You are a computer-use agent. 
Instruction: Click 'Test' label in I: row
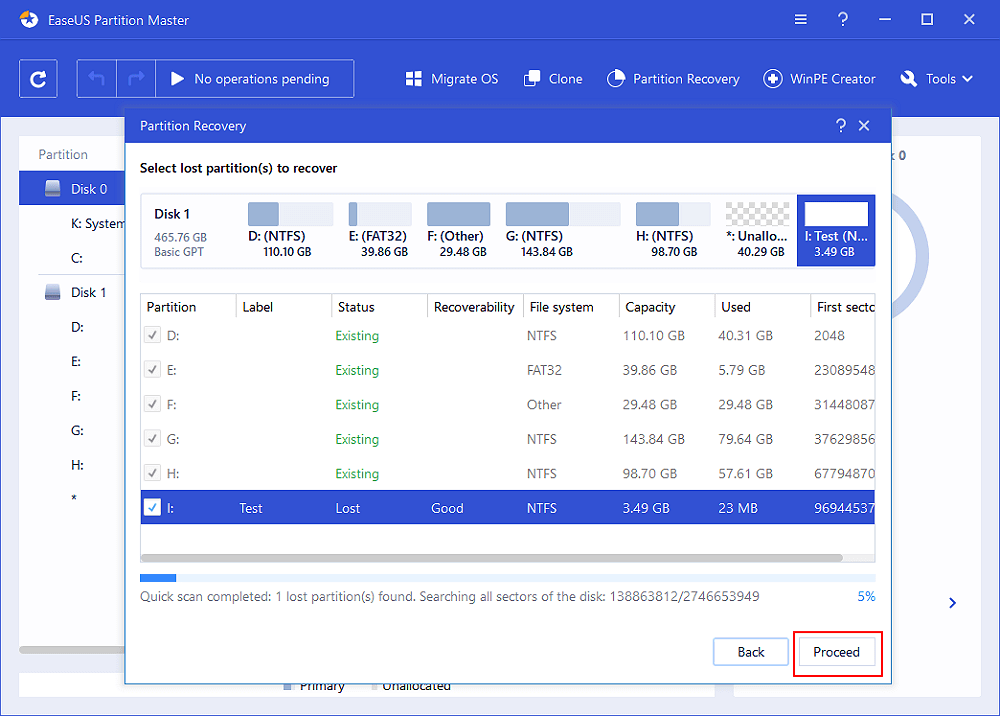(251, 508)
